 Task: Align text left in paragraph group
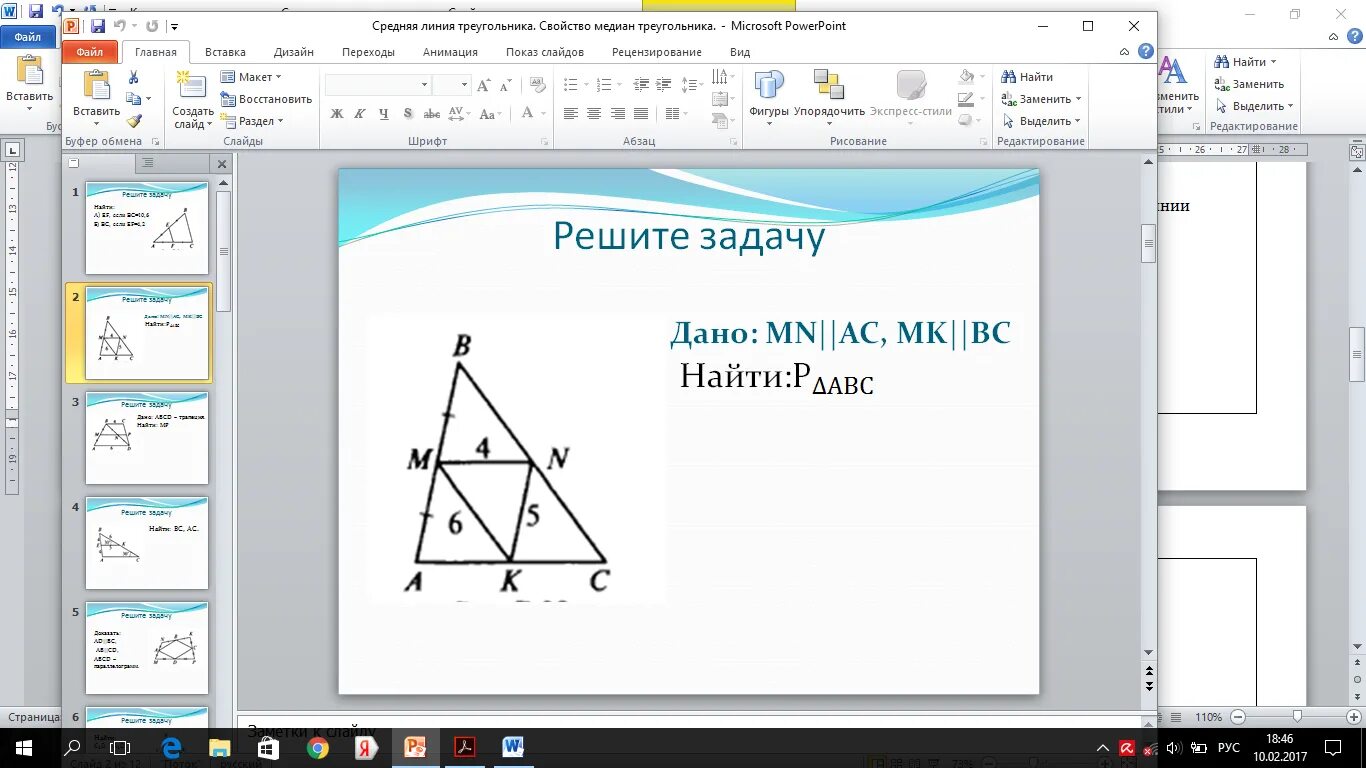(570, 114)
